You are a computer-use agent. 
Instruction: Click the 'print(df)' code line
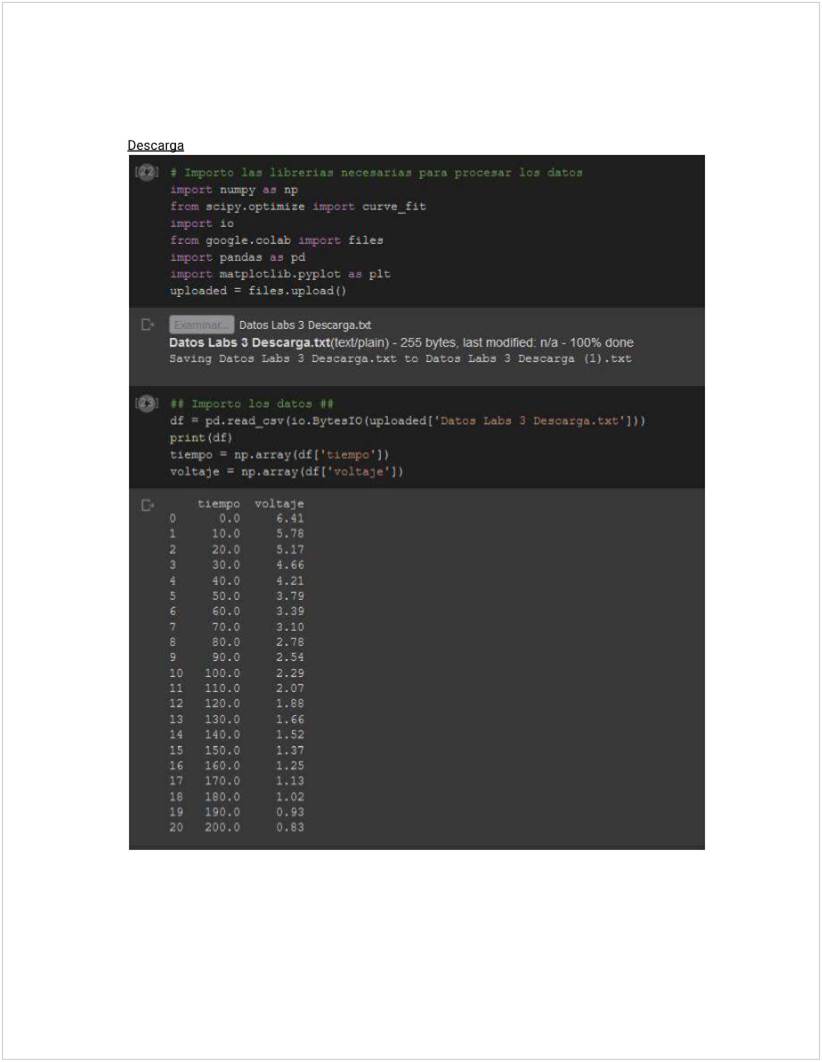click(200, 438)
